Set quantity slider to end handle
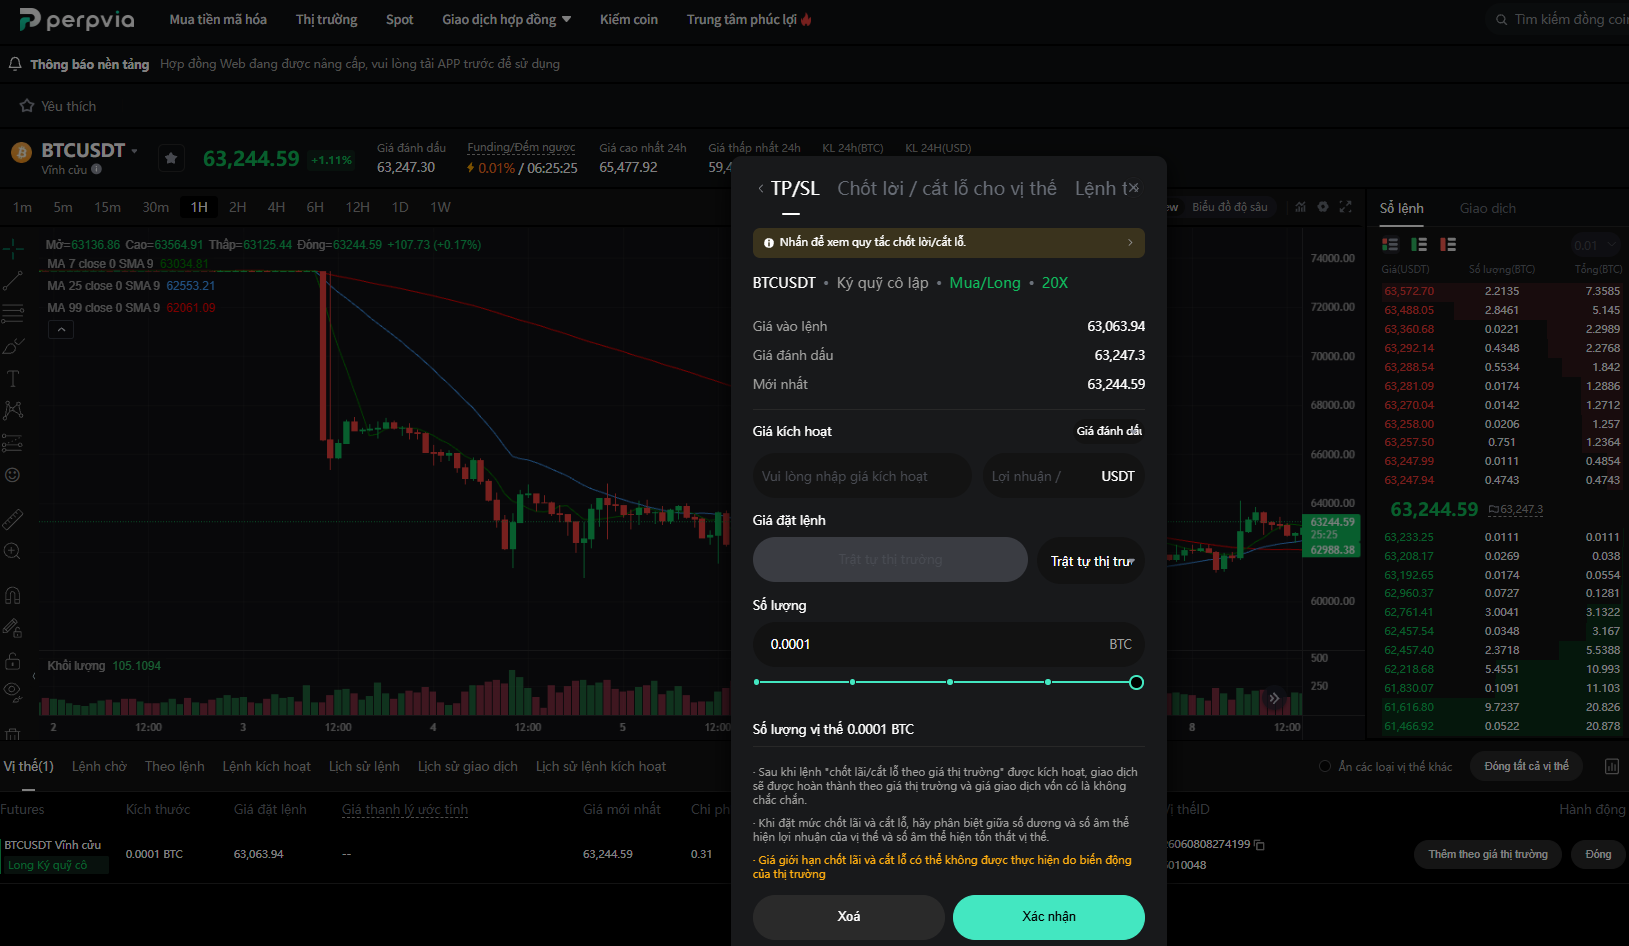1629x946 pixels. click(1136, 682)
